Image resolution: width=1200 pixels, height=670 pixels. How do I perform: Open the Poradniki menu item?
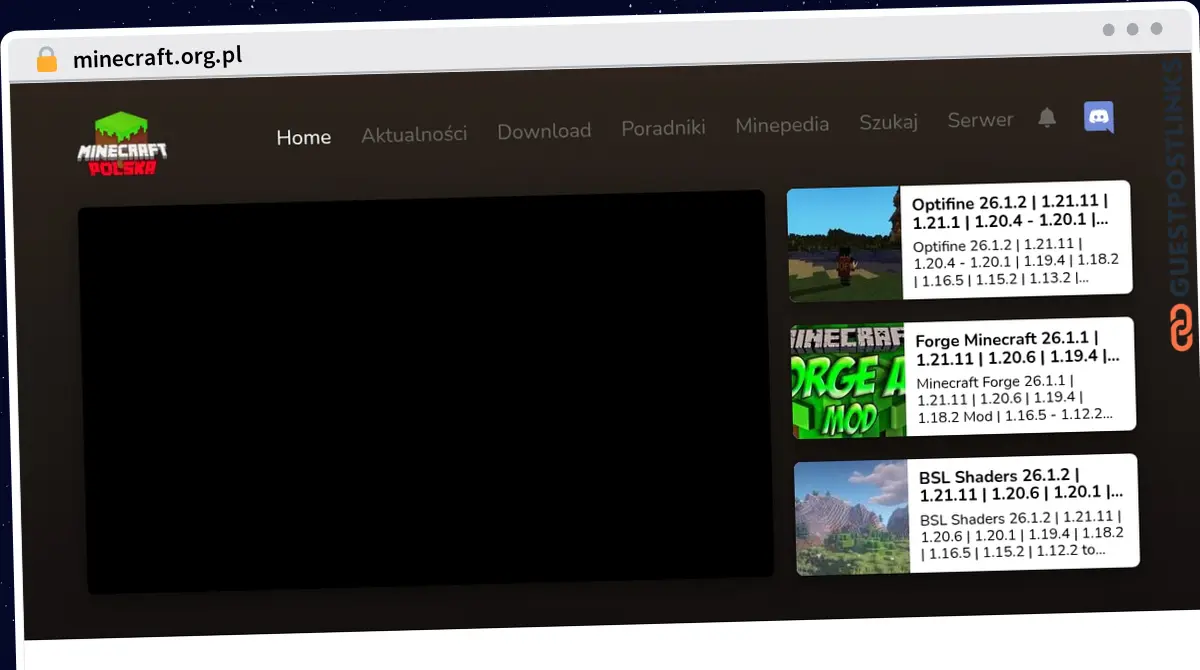(664, 127)
